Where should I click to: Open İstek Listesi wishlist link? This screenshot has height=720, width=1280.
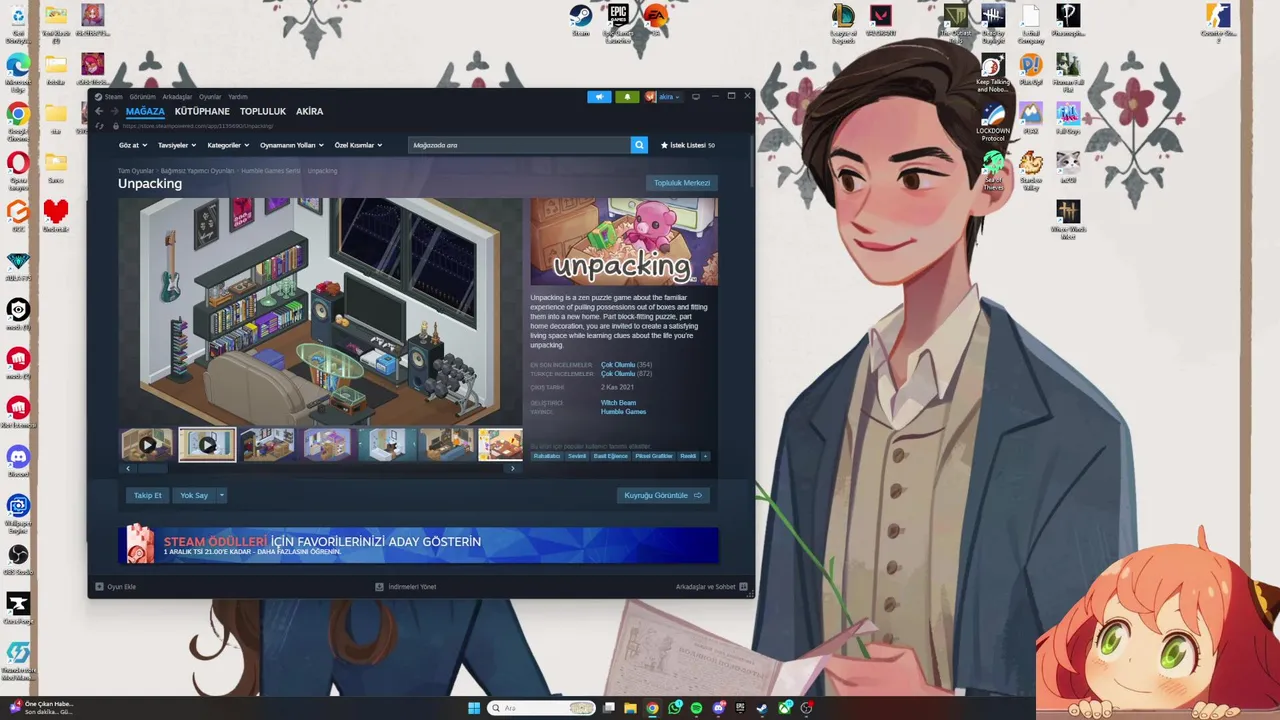(x=688, y=145)
